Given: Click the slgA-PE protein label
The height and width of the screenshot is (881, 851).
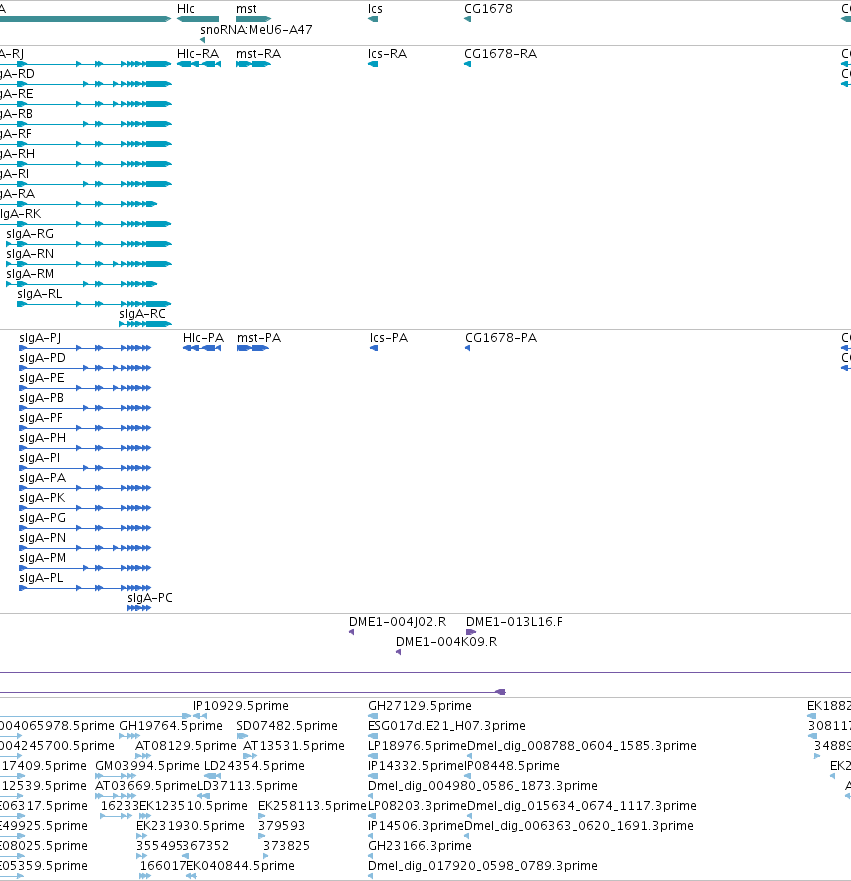Looking at the screenshot, I should [x=42, y=378].
